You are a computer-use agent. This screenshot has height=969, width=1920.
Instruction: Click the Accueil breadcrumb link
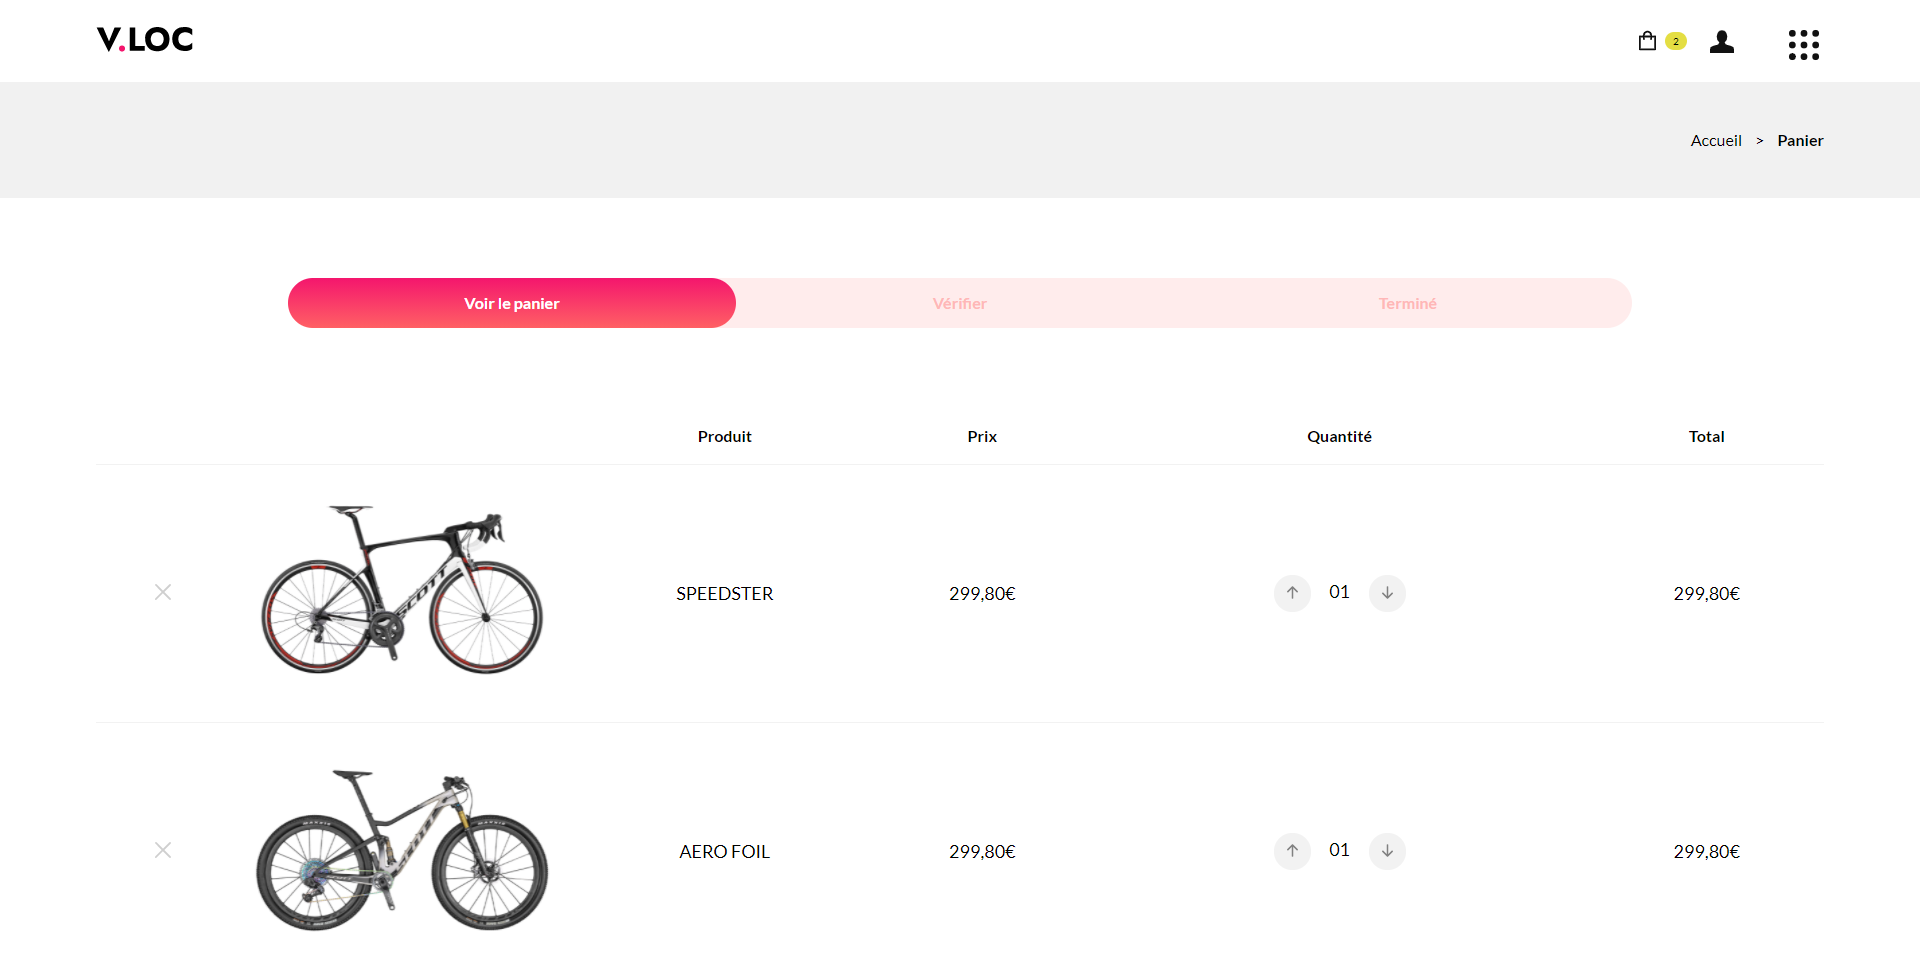tap(1716, 141)
